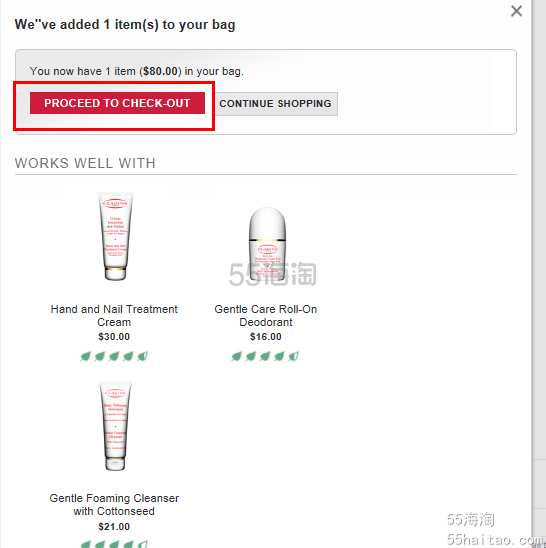Click Gentle Foaming Cleanser with Cottonseed title
The width and height of the screenshot is (546, 548).
pyautogui.click(x=114, y=505)
